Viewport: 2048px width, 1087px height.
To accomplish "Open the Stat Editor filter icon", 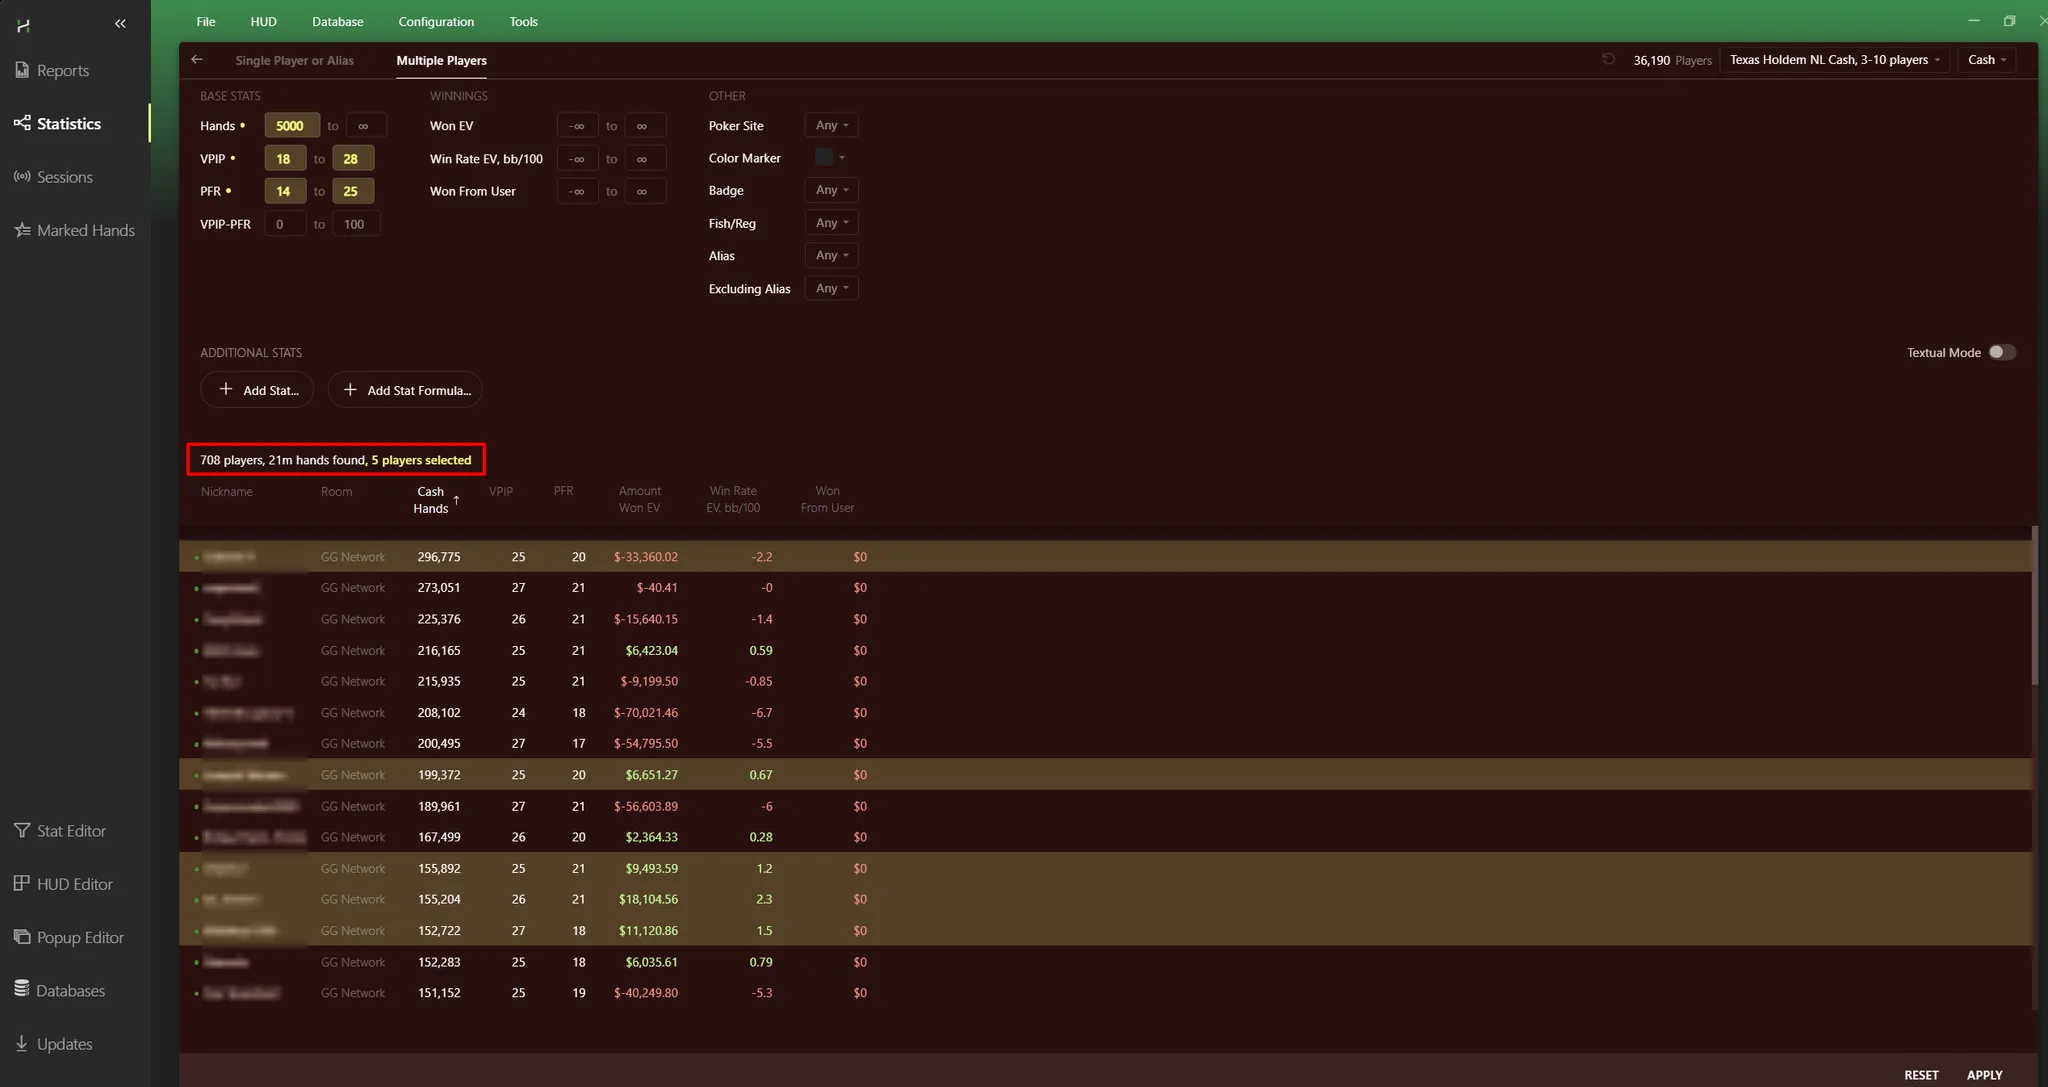I will (22, 831).
